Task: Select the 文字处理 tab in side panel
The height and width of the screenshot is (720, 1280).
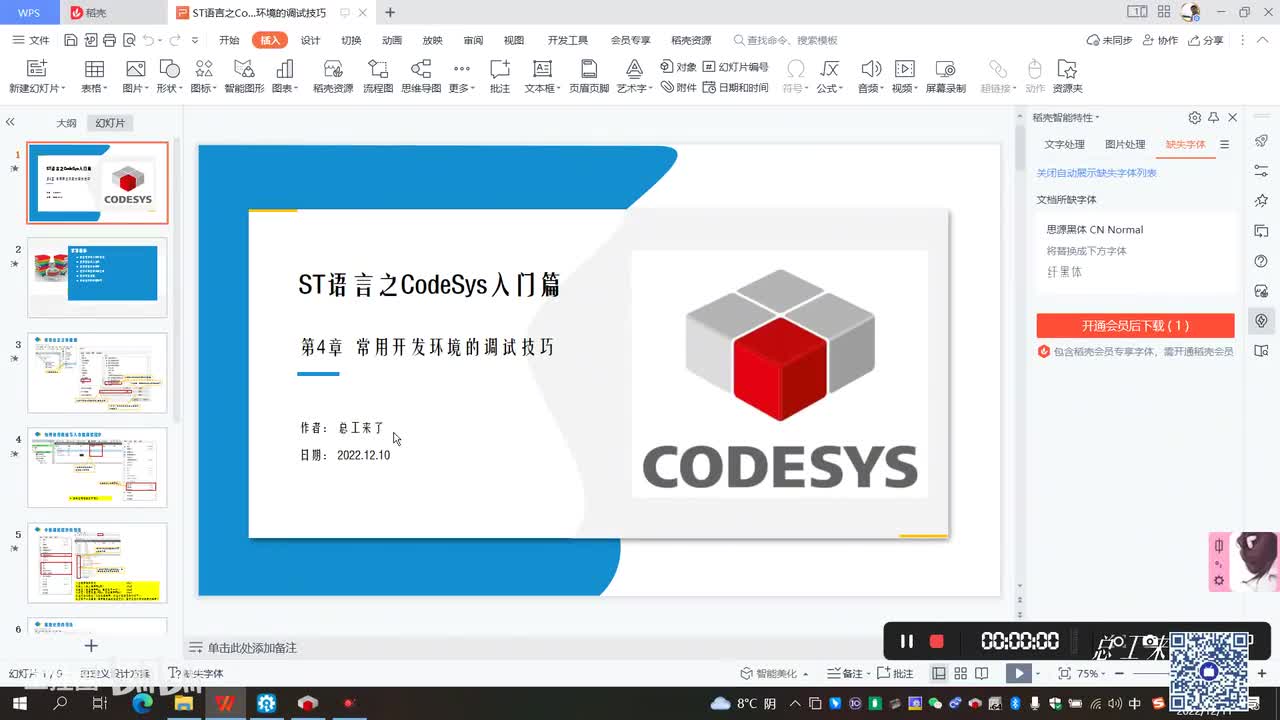Action: [1065, 144]
